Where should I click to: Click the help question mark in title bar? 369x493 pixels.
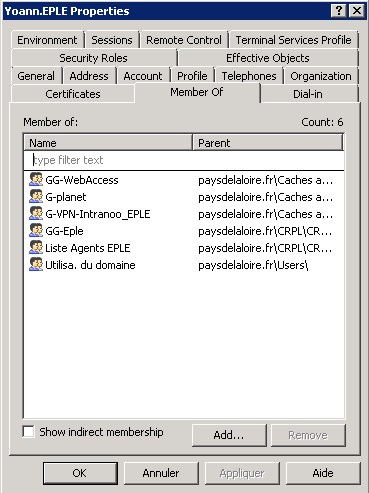tap(339, 11)
